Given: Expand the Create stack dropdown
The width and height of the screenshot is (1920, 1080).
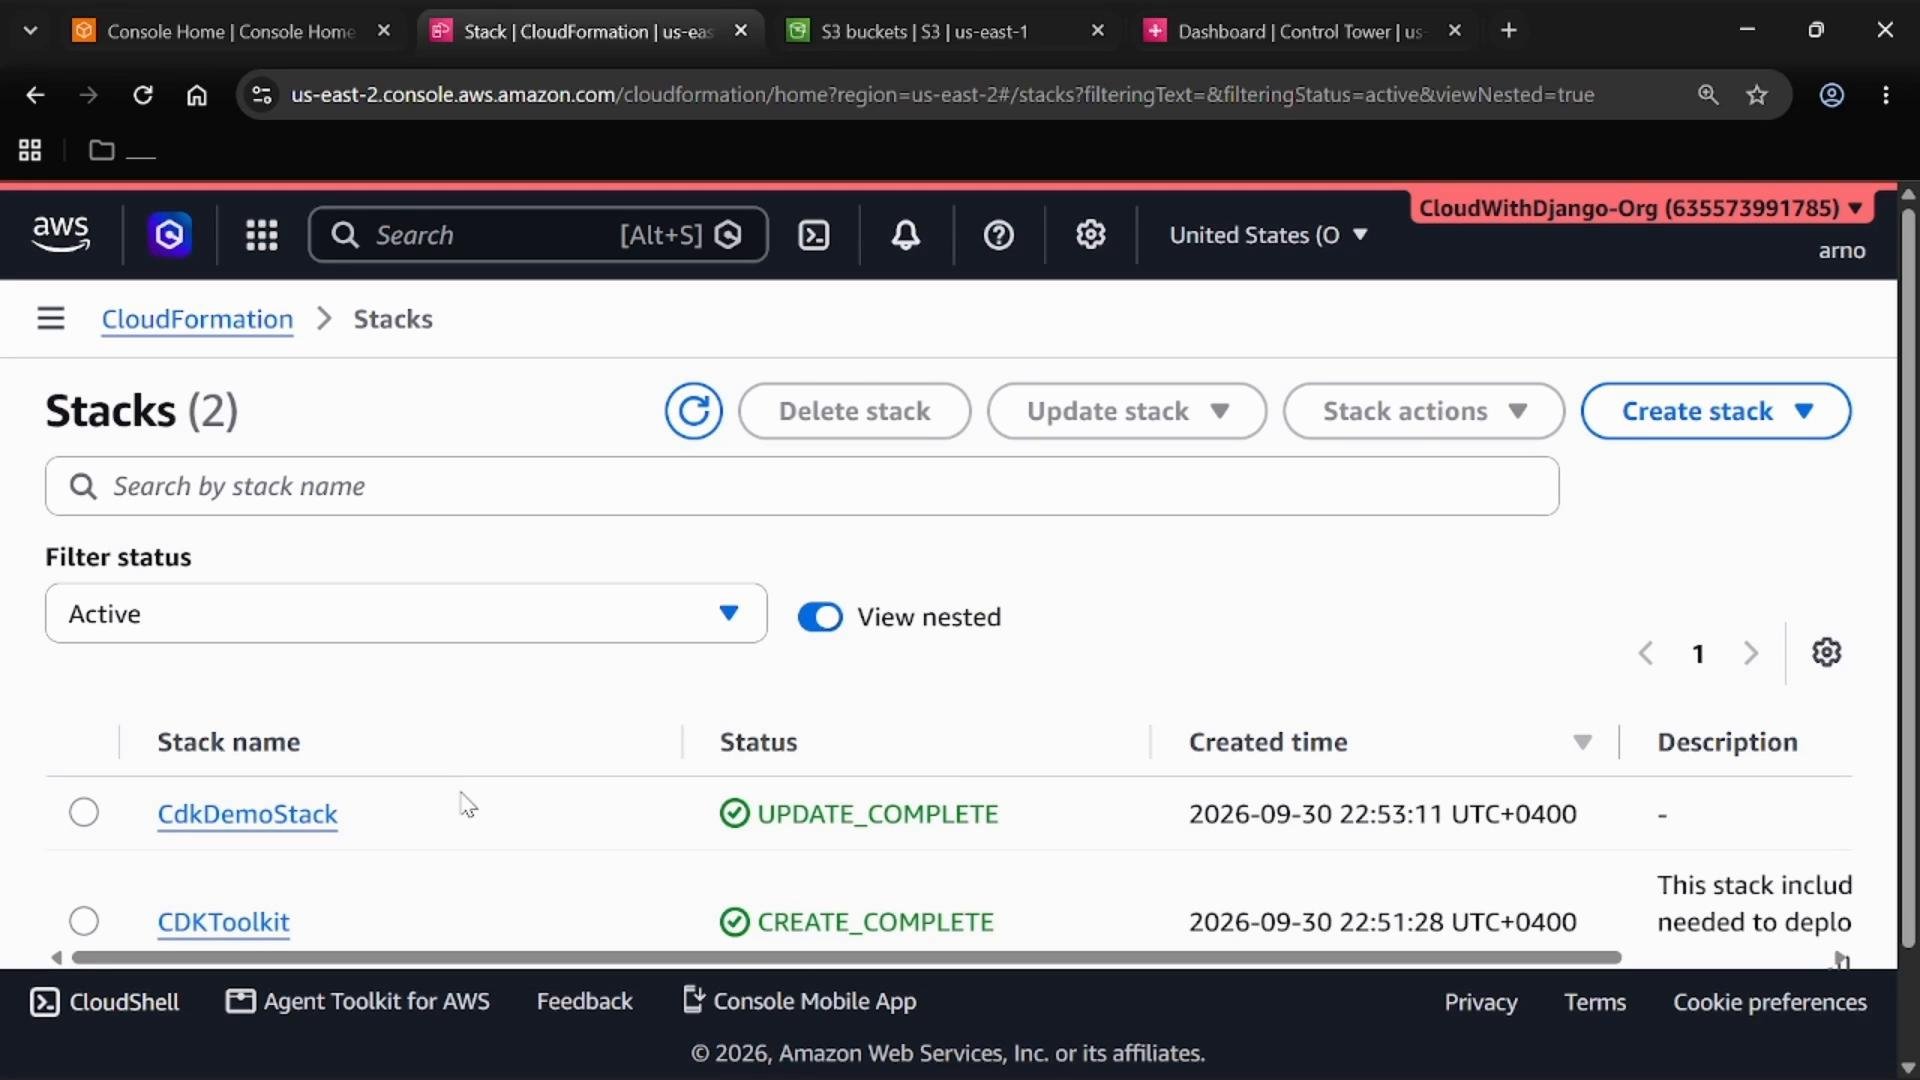Looking at the screenshot, I should point(1716,411).
